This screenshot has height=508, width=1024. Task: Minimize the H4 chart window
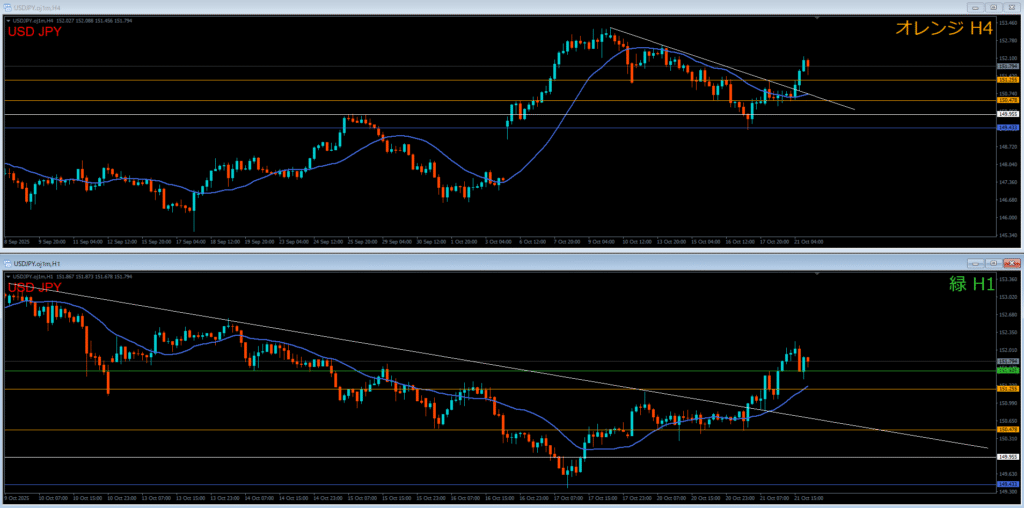tap(976, 7)
